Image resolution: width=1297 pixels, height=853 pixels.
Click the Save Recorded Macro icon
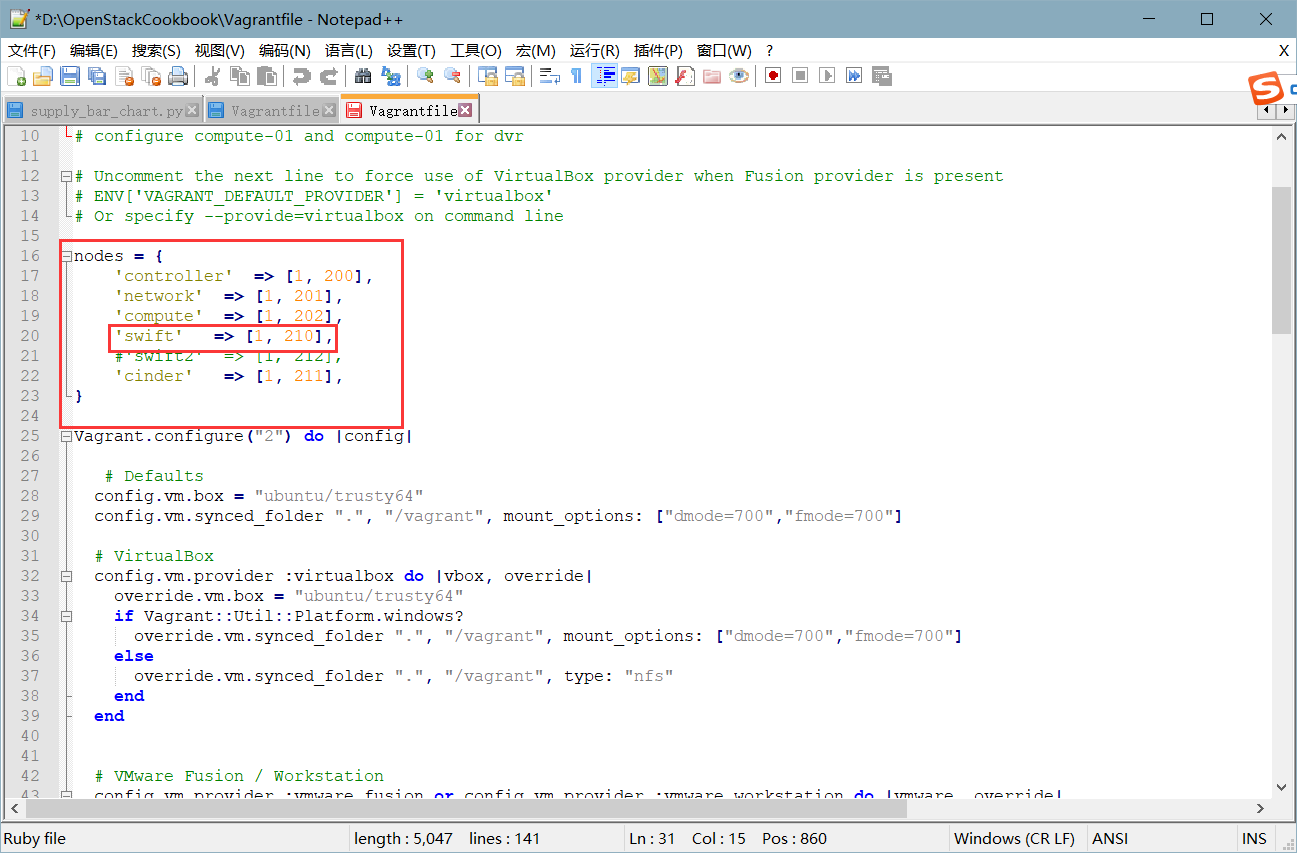point(881,76)
